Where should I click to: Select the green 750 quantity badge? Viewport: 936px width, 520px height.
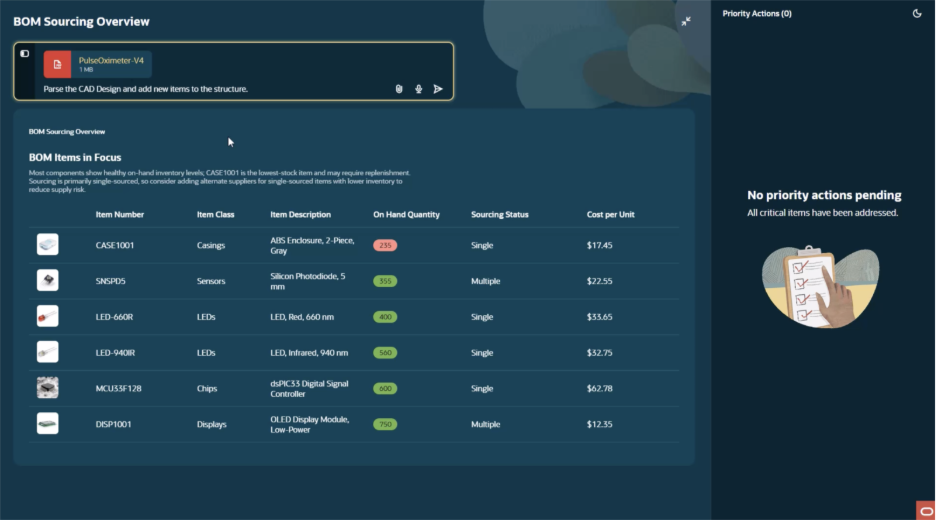coord(385,424)
